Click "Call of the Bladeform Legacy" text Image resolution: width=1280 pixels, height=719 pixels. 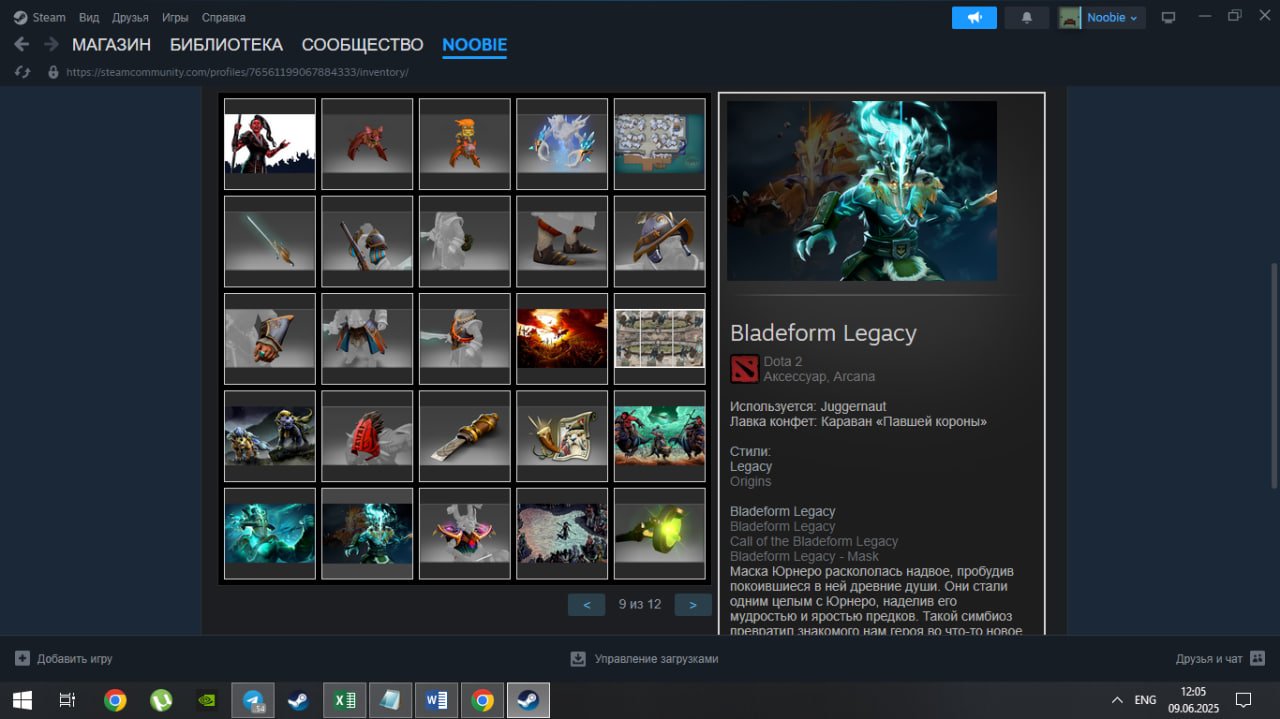pos(814,542)
